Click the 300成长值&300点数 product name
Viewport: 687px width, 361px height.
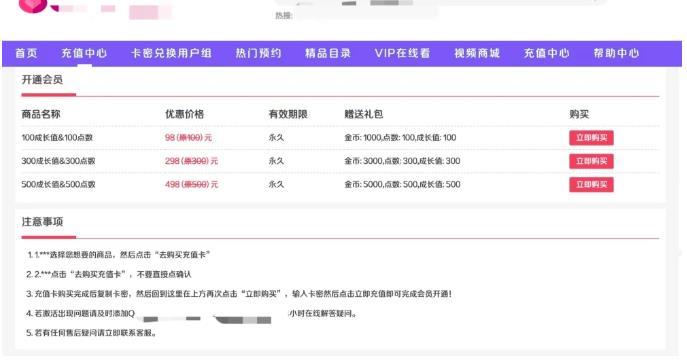[58, 161]
